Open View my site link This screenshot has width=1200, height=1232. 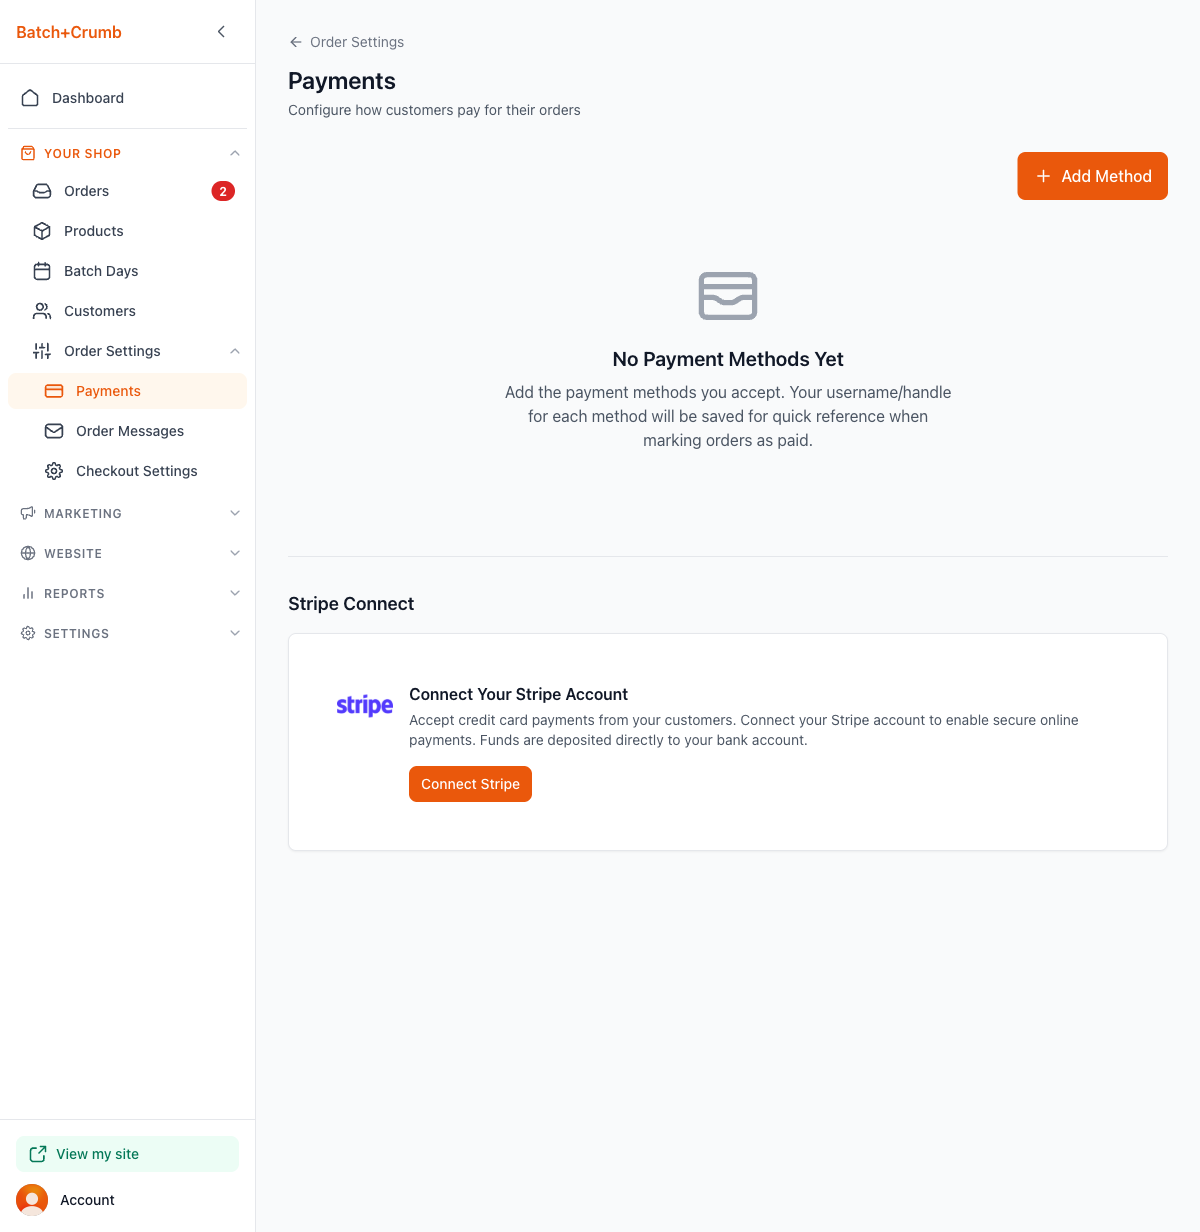[127, 1154]
